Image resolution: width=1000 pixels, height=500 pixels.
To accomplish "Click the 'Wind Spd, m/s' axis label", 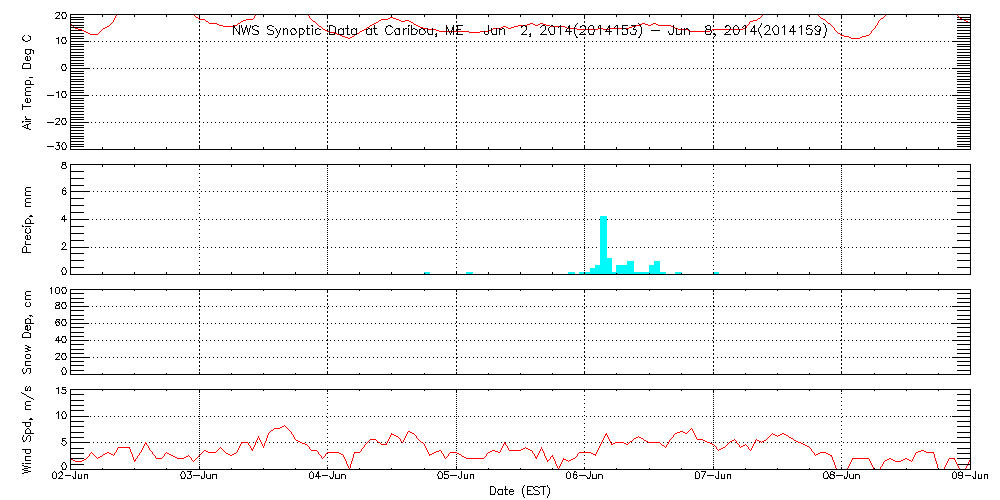I will [28, 429].
